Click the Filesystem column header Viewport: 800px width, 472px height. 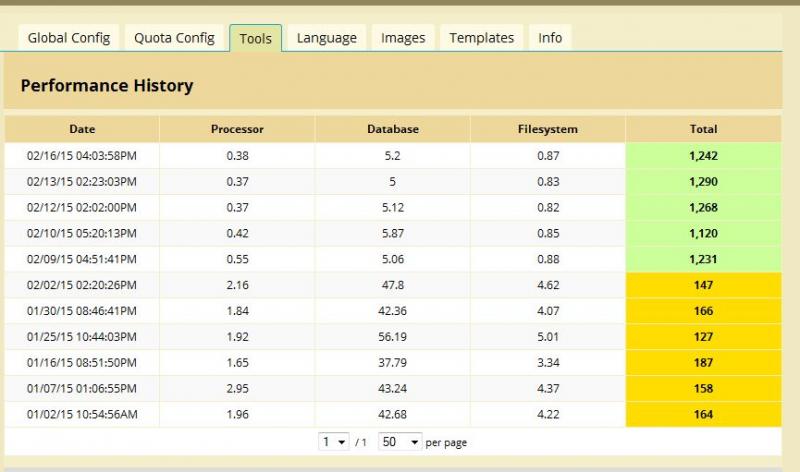548,129
